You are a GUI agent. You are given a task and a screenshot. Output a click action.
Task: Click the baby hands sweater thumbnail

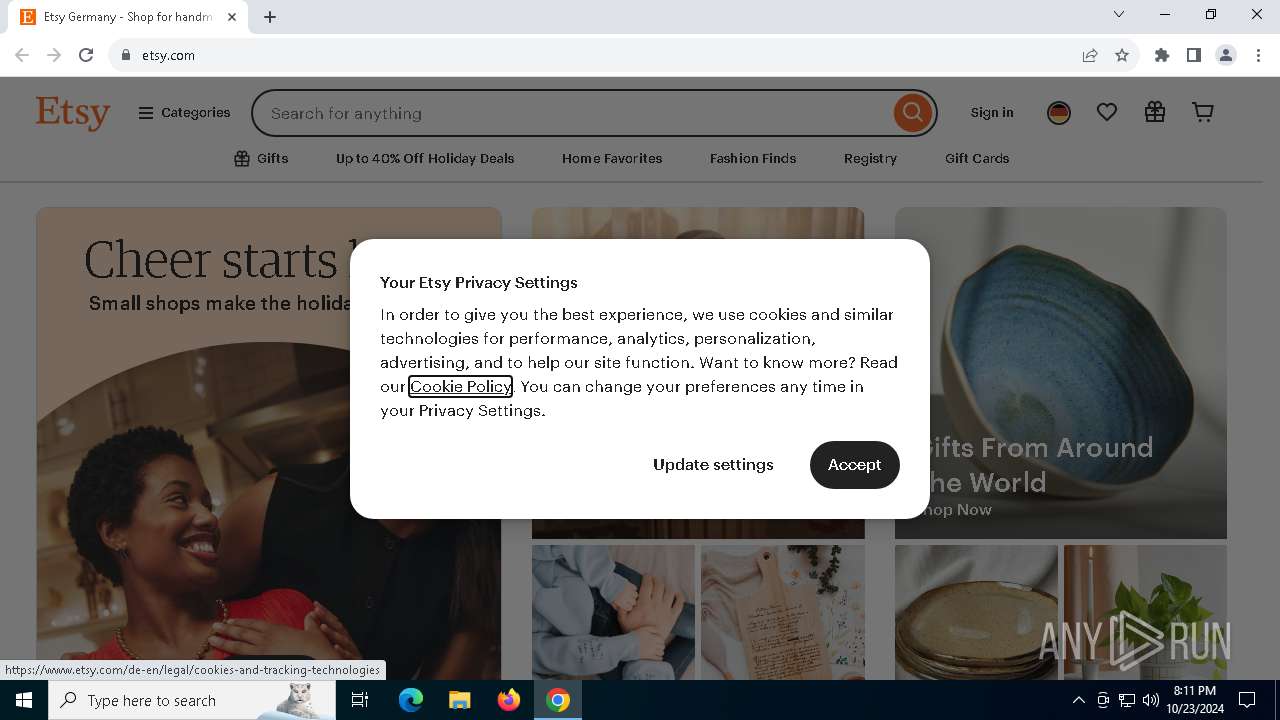tap(613, 612)
